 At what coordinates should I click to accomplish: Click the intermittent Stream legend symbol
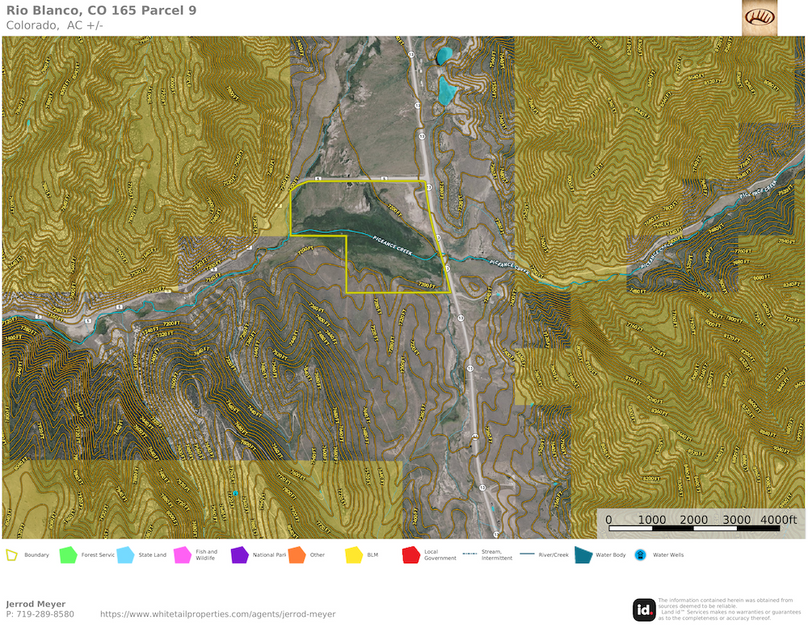(467, 554)
